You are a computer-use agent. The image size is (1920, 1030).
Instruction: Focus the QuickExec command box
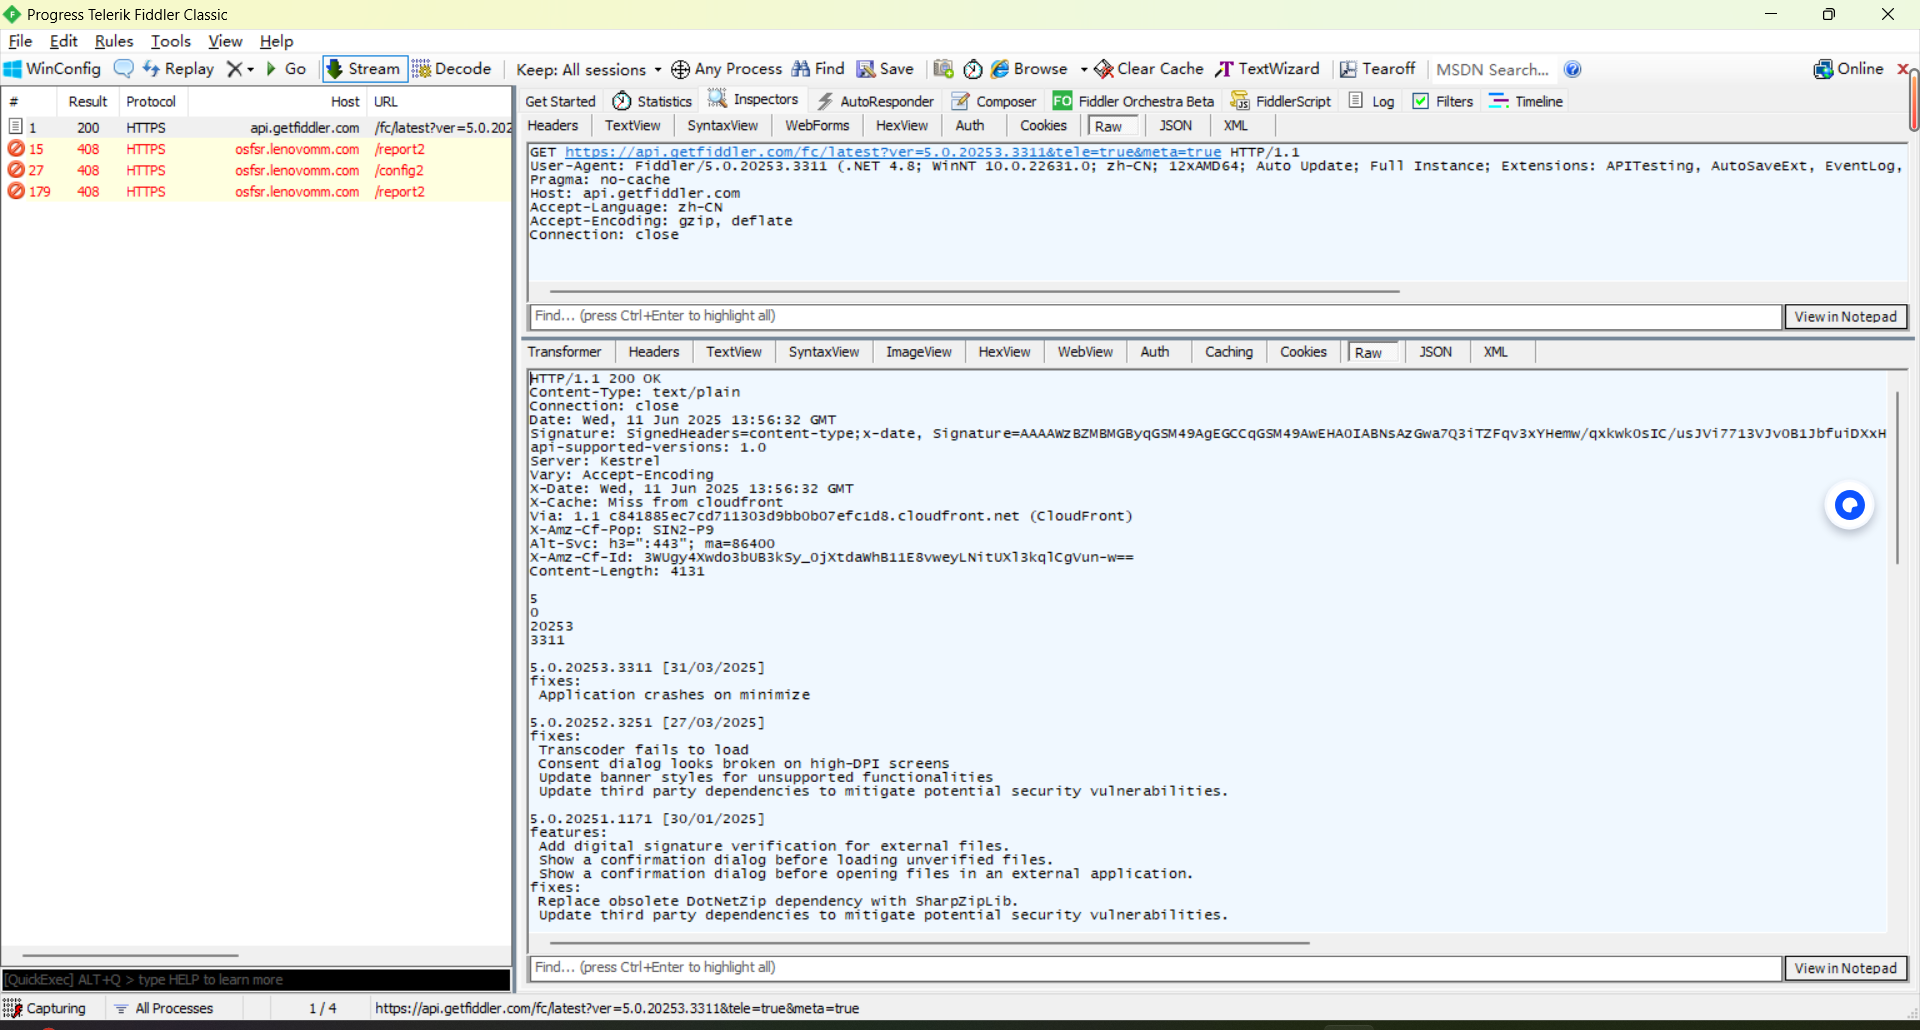tap(256, 980)
